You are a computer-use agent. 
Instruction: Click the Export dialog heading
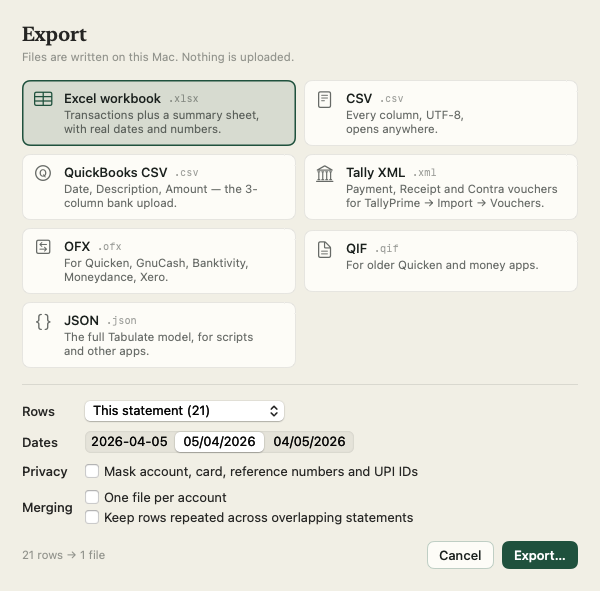pos(54,34)
